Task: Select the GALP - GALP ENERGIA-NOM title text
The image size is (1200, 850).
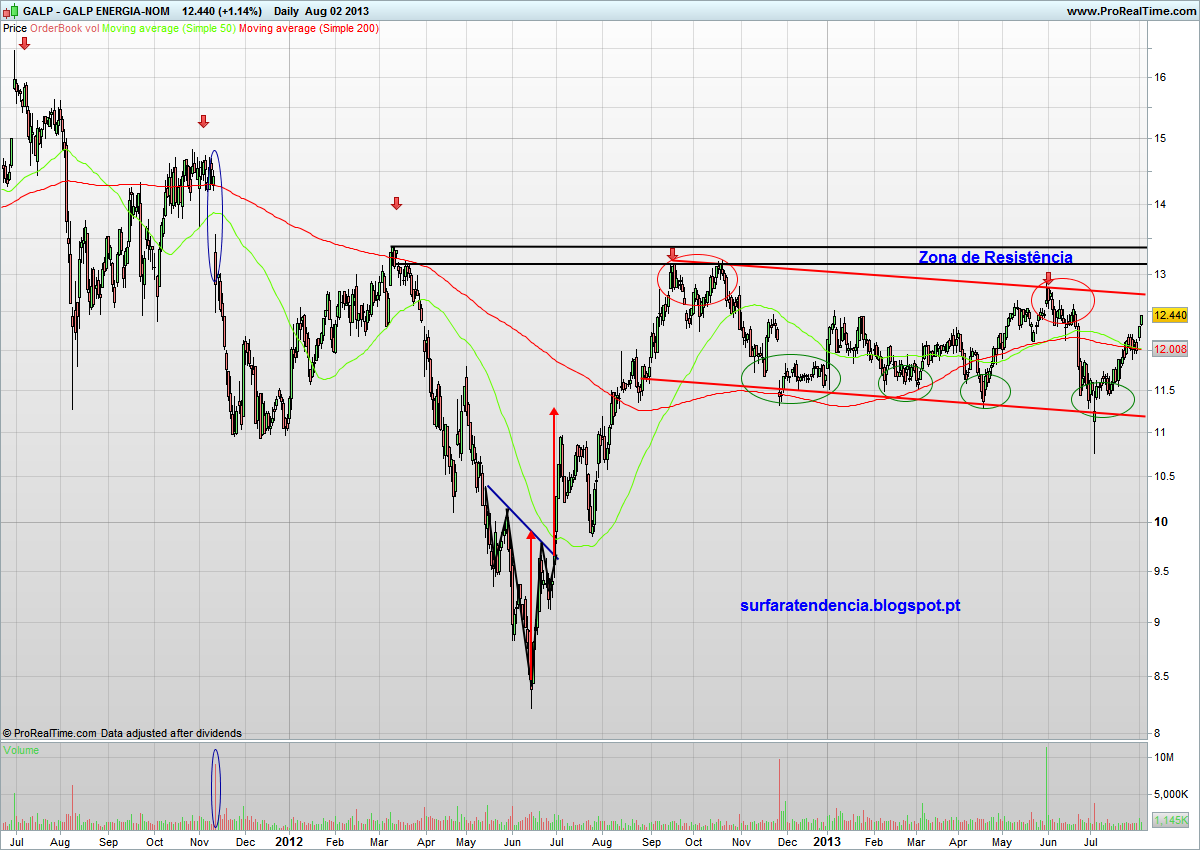Action: point(97,11)
